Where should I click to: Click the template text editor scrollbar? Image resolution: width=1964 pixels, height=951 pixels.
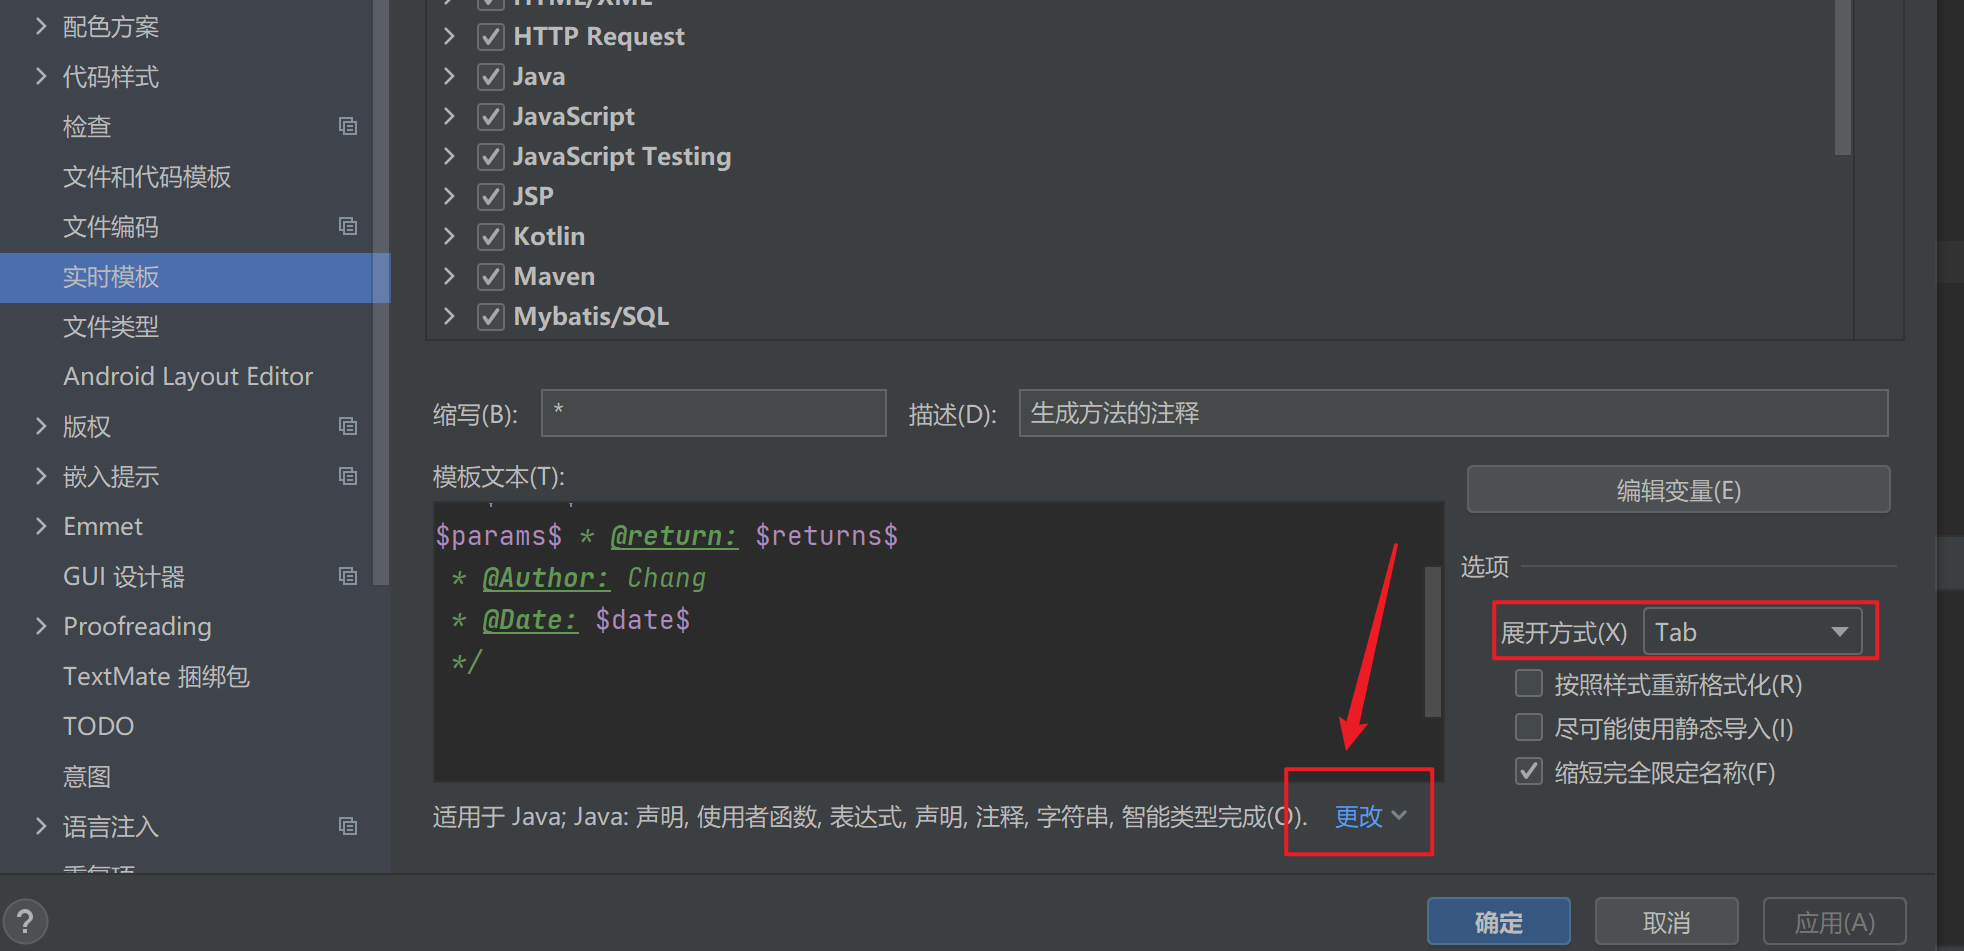click(1432, 641)
